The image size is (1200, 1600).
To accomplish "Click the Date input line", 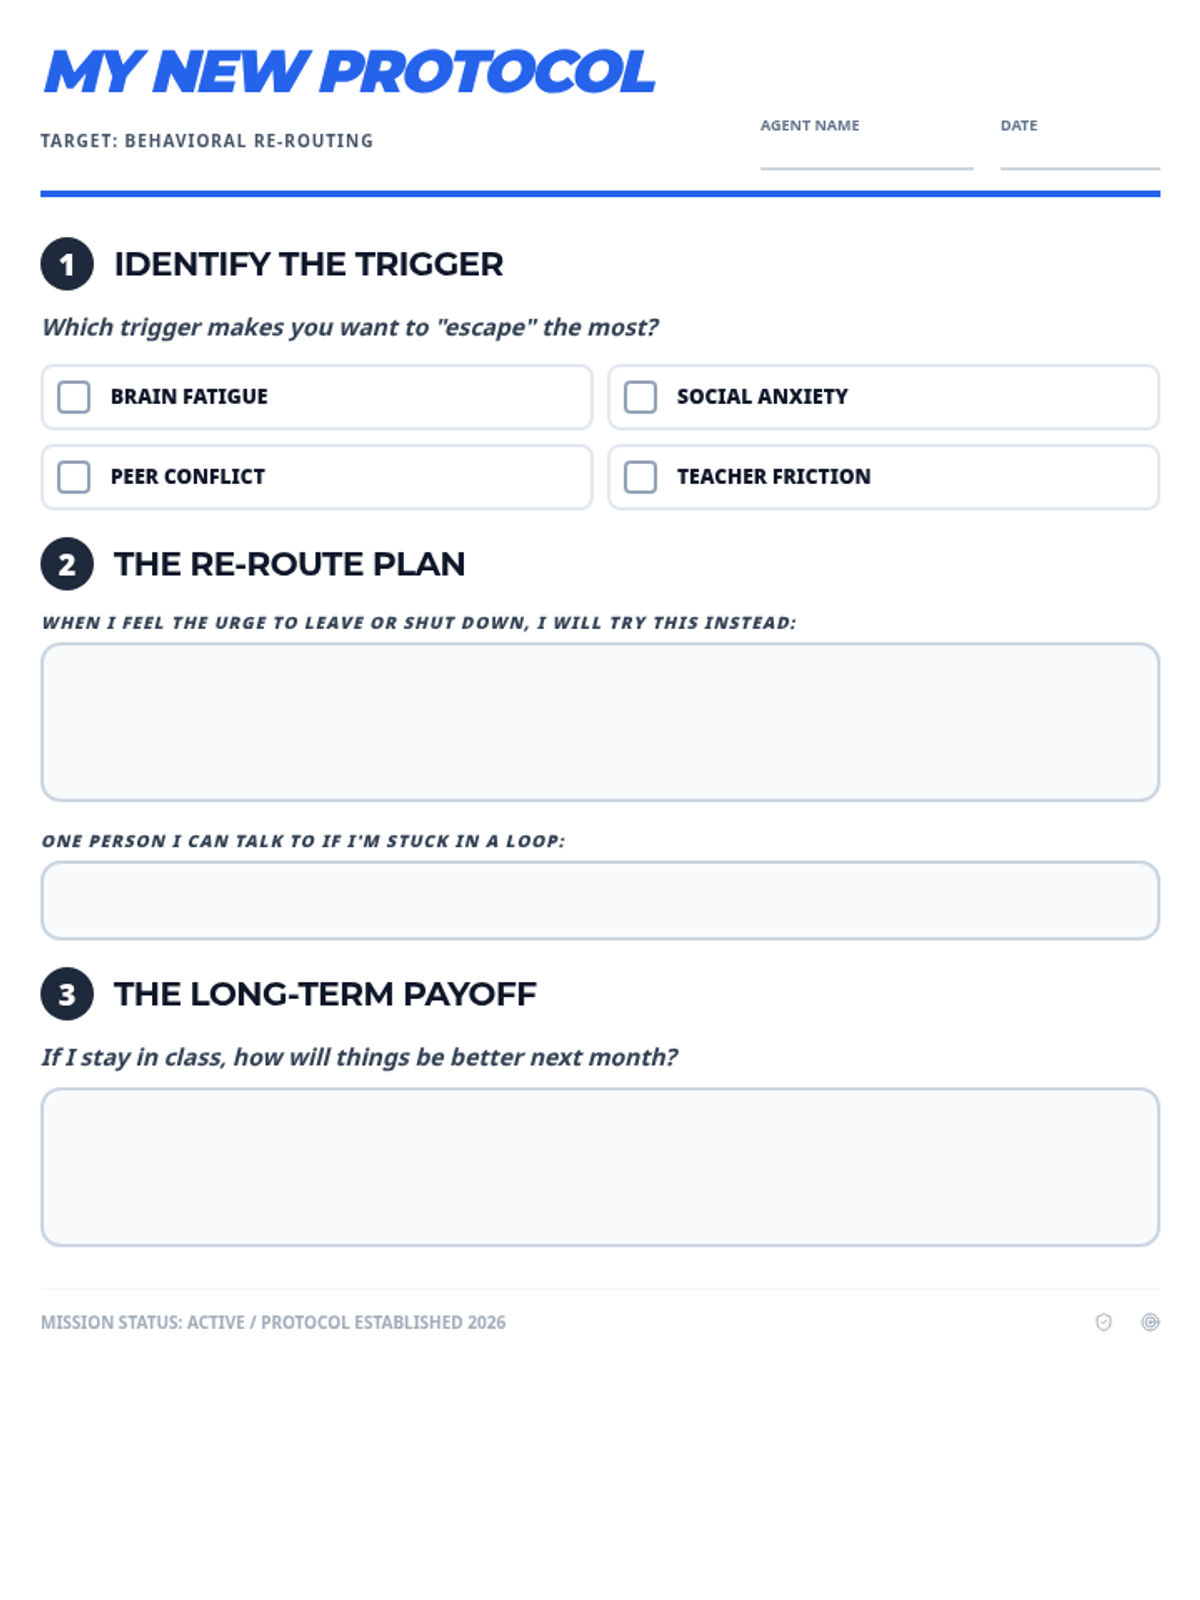I will 1080,155.
